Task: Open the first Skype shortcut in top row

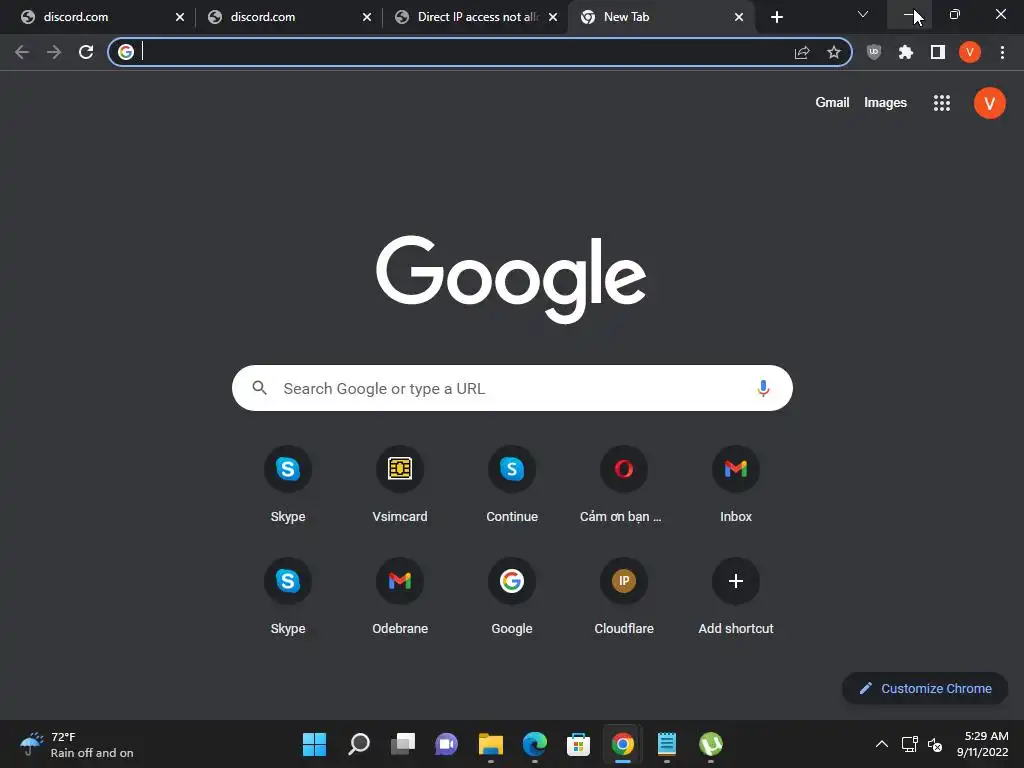Action: coord(288,484)
